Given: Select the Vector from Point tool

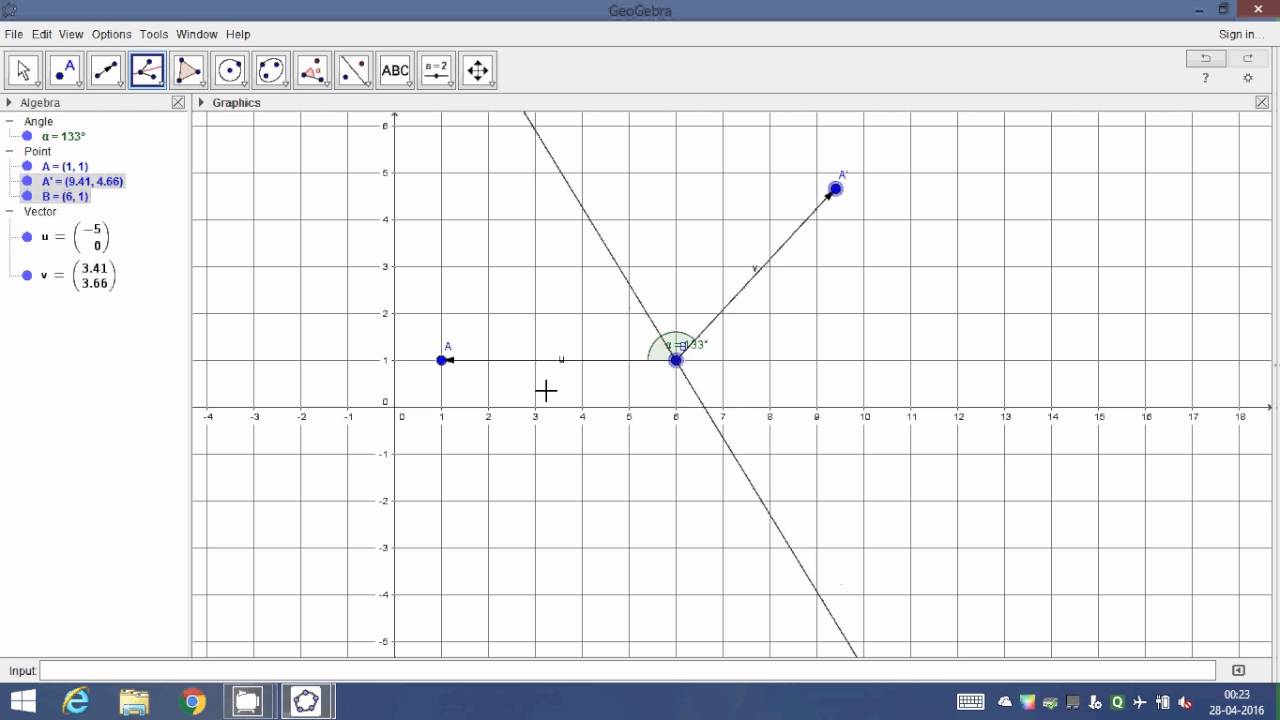Looking at the screenshot, I should click(147, 70).
